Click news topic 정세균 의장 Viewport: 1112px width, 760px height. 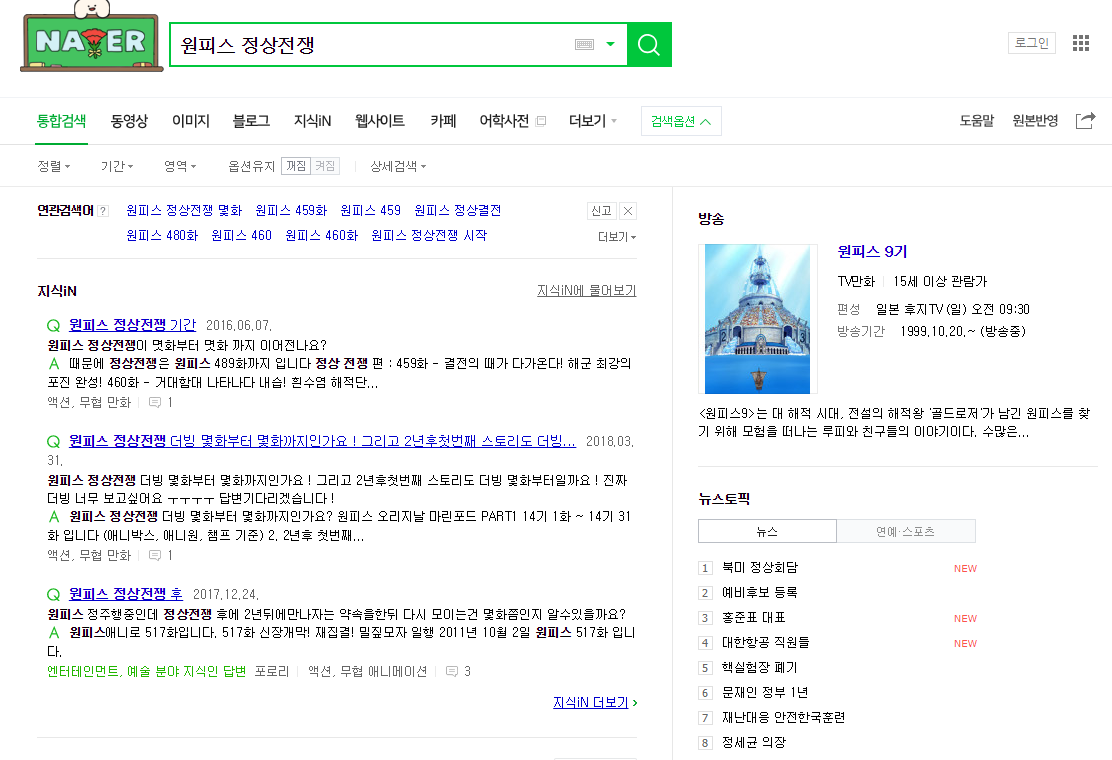pyautogui.click(x=753, y=742)
